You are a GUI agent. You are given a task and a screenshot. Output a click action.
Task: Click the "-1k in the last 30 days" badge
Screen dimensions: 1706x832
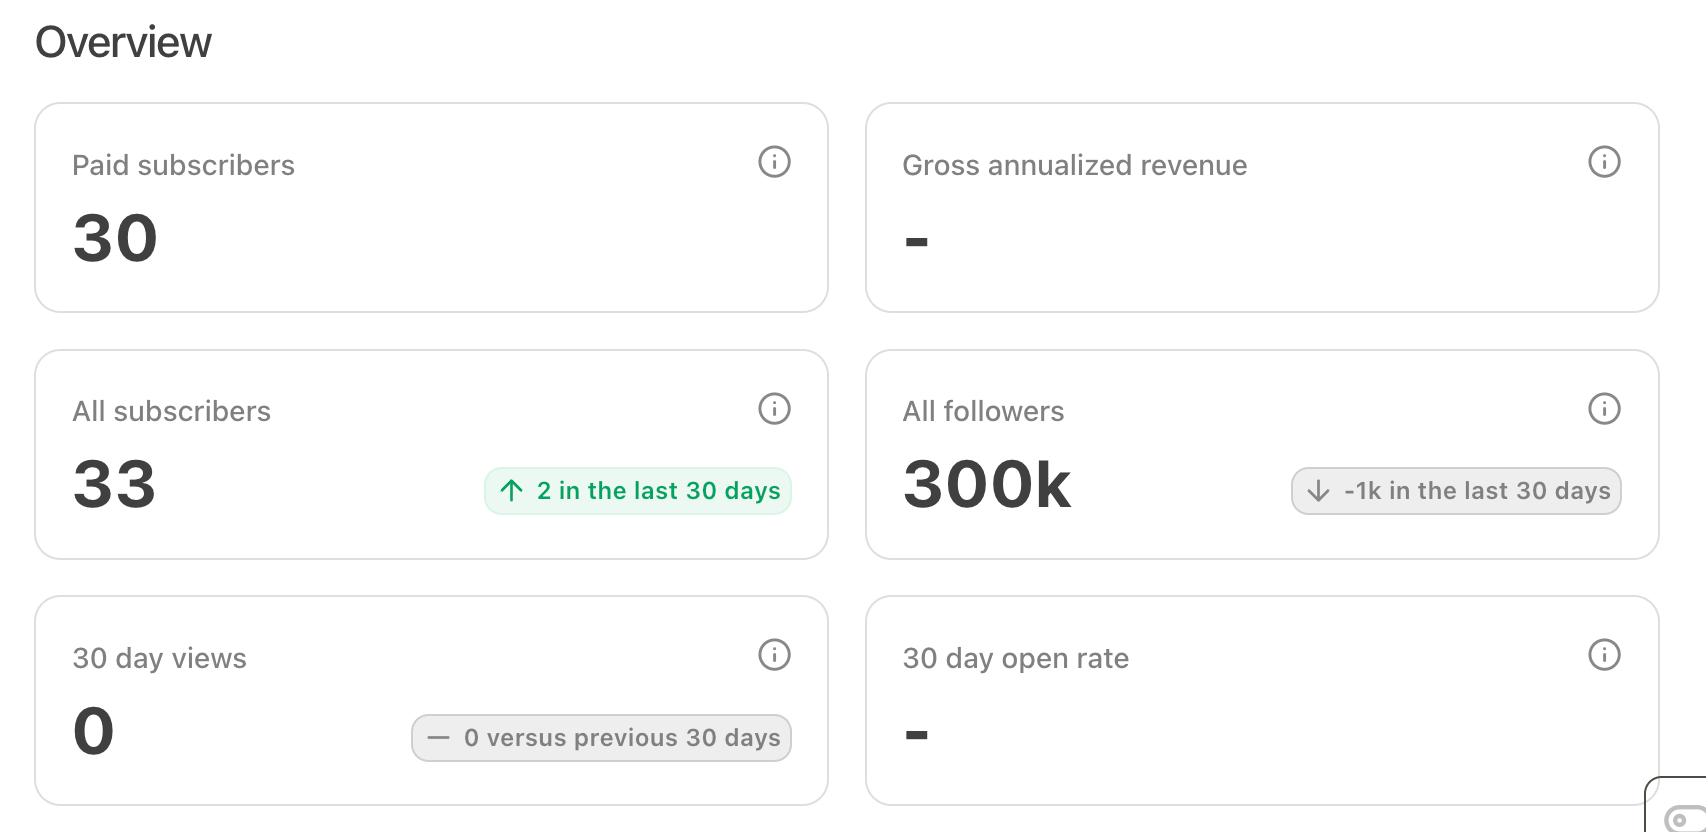(1456, 491)
